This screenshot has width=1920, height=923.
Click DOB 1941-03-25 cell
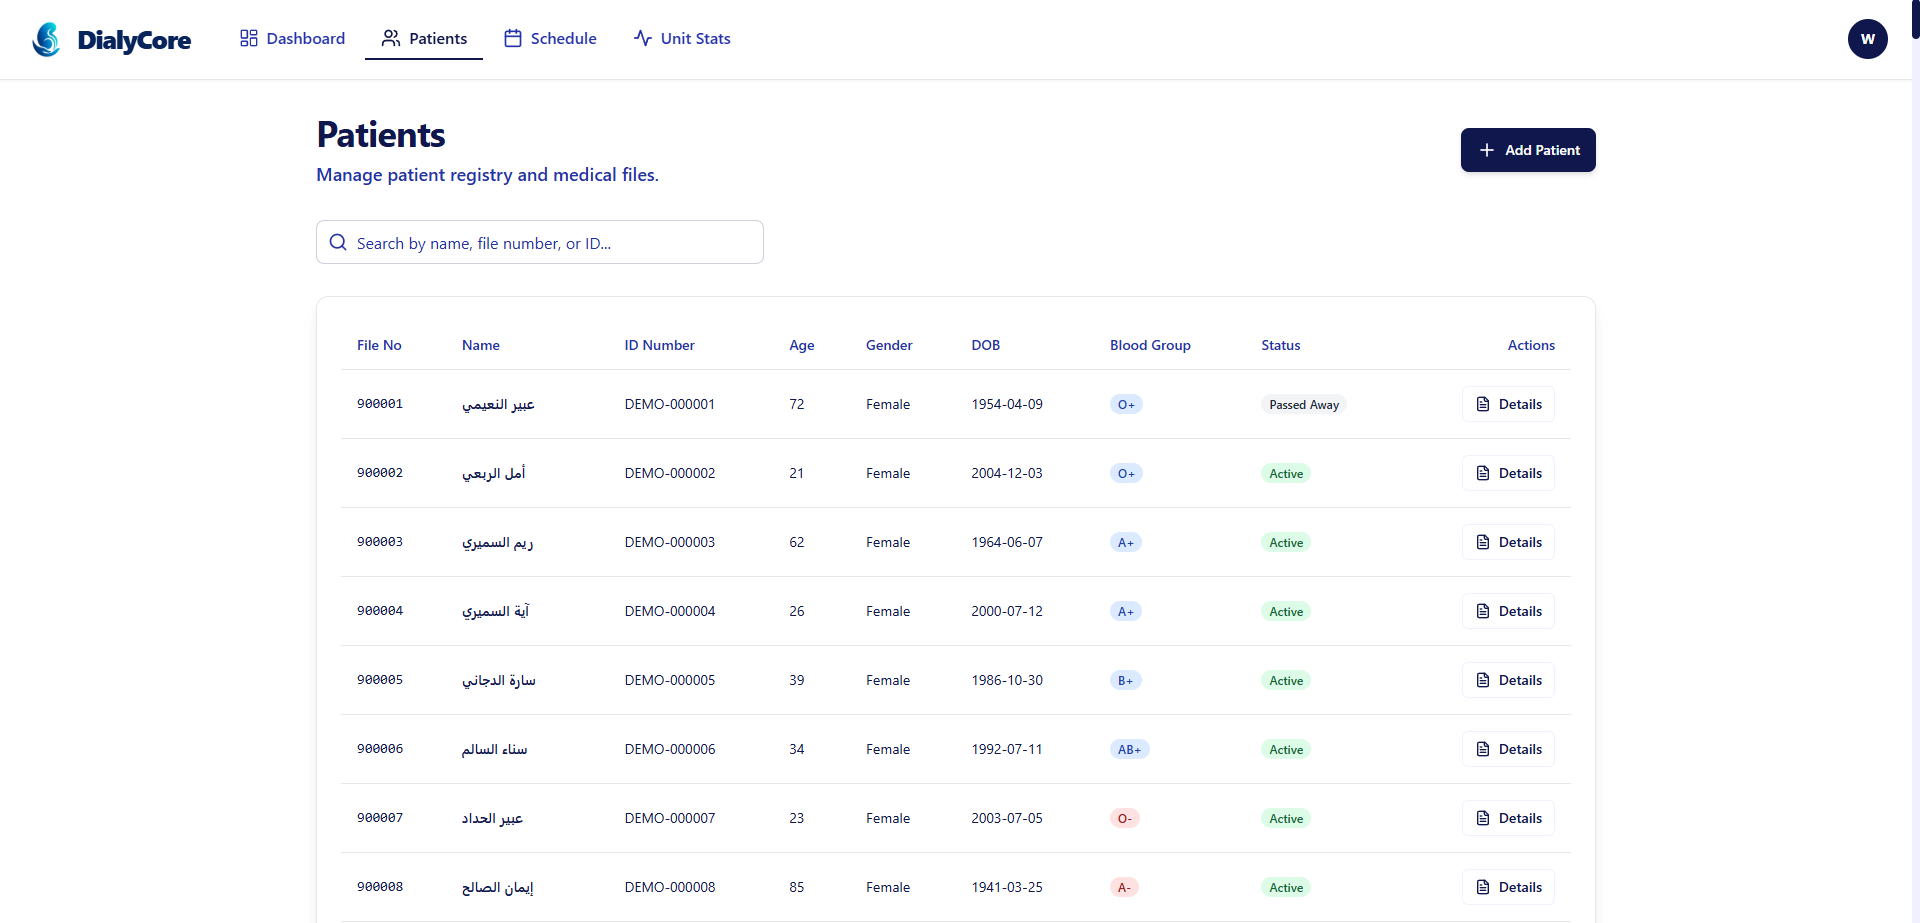click(x=1007, y=887)
